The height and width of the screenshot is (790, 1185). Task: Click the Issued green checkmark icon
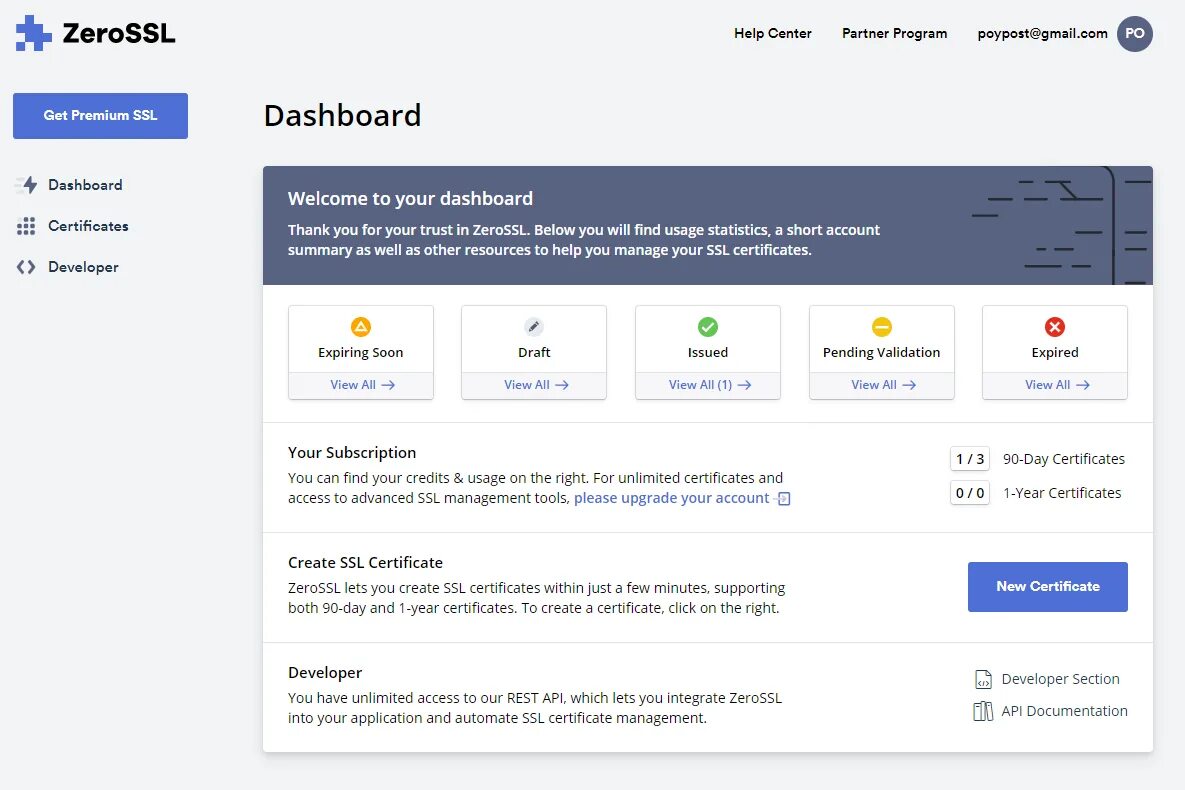(708, 327)
